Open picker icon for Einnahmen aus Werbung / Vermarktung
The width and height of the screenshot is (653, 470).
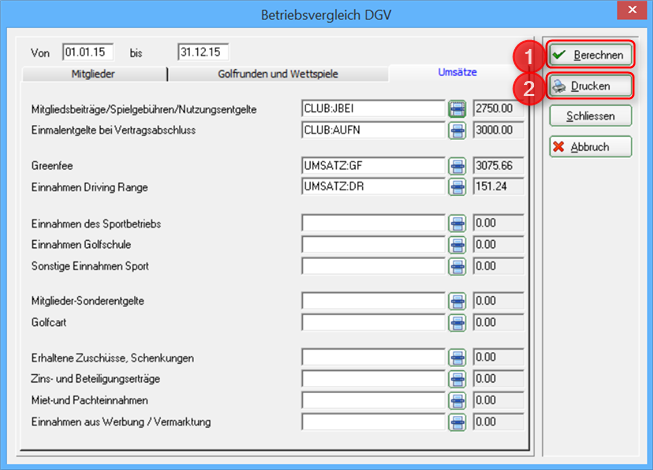457,422
